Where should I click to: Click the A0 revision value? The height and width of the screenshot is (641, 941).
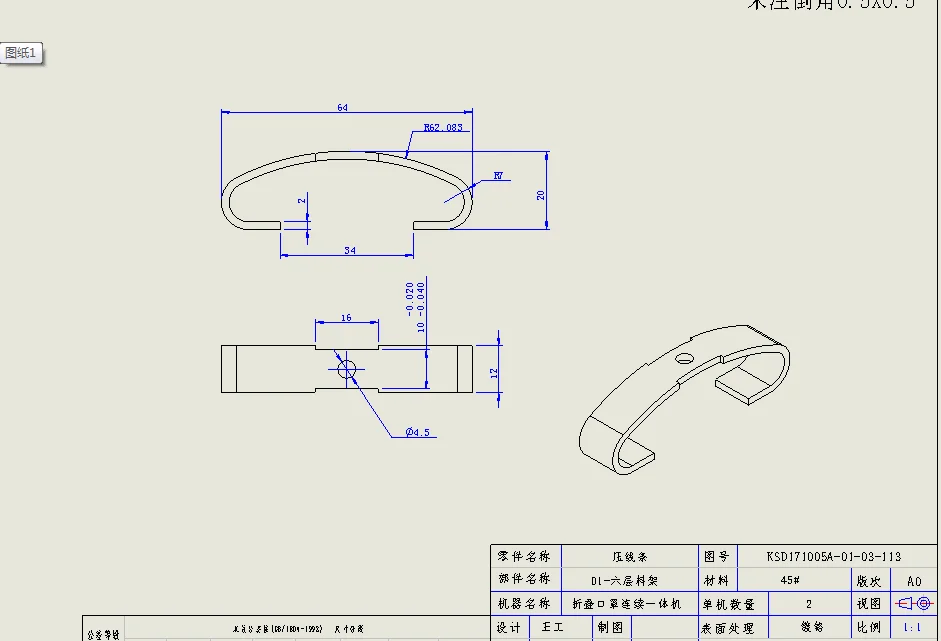coord(914,581)
